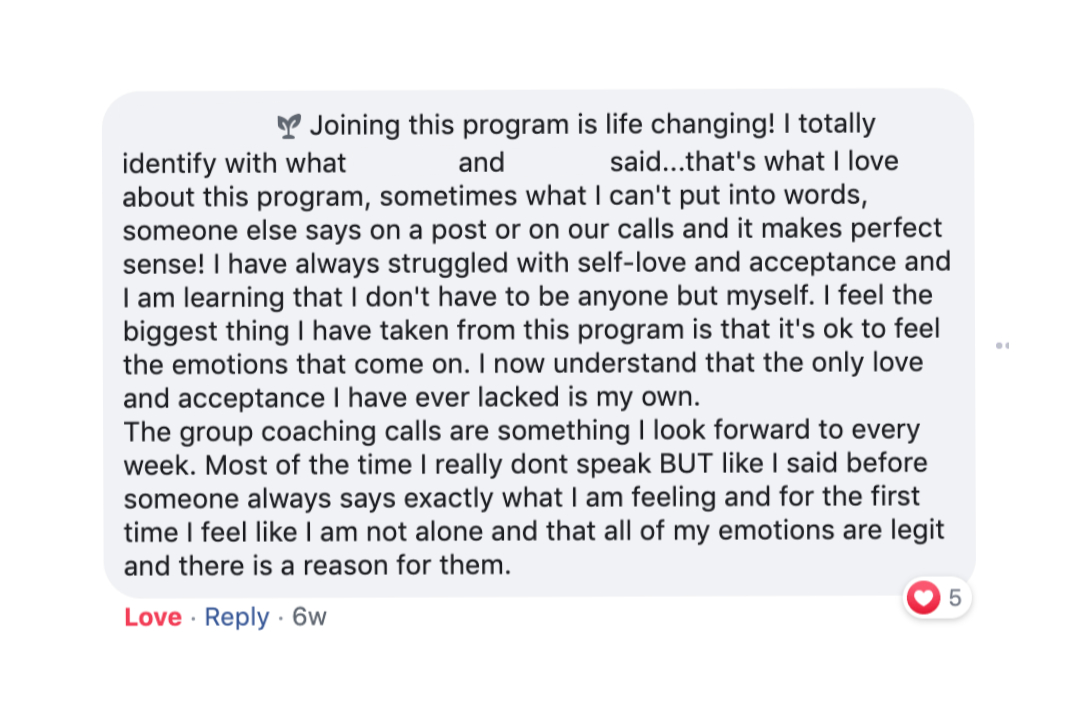Click the seedling emoji before "Joining"
1080x714 pixels.
click(x=289, y=126)
